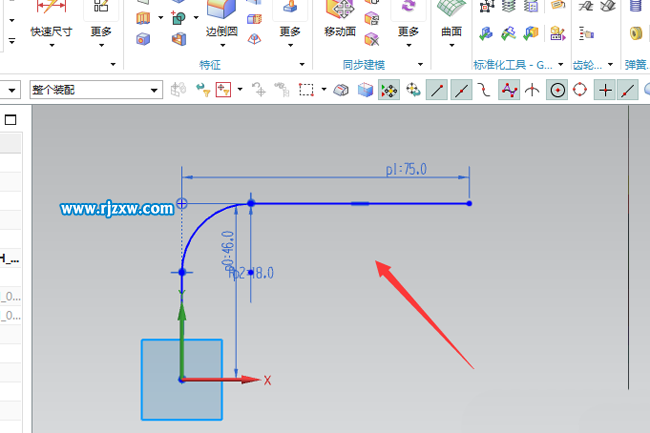
Task: Click the orange pattern feature icon in Feature group
Action: click(x=143, y=18)
